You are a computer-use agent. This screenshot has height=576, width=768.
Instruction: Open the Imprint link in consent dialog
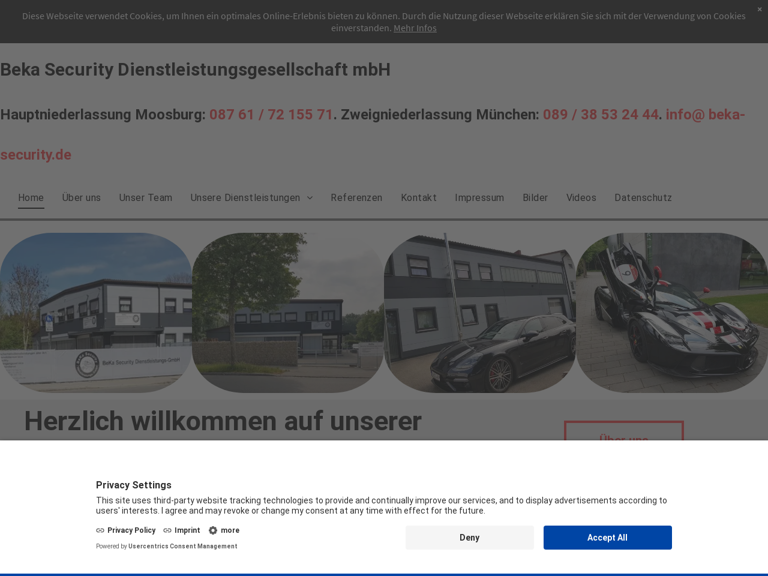point(187,531)
